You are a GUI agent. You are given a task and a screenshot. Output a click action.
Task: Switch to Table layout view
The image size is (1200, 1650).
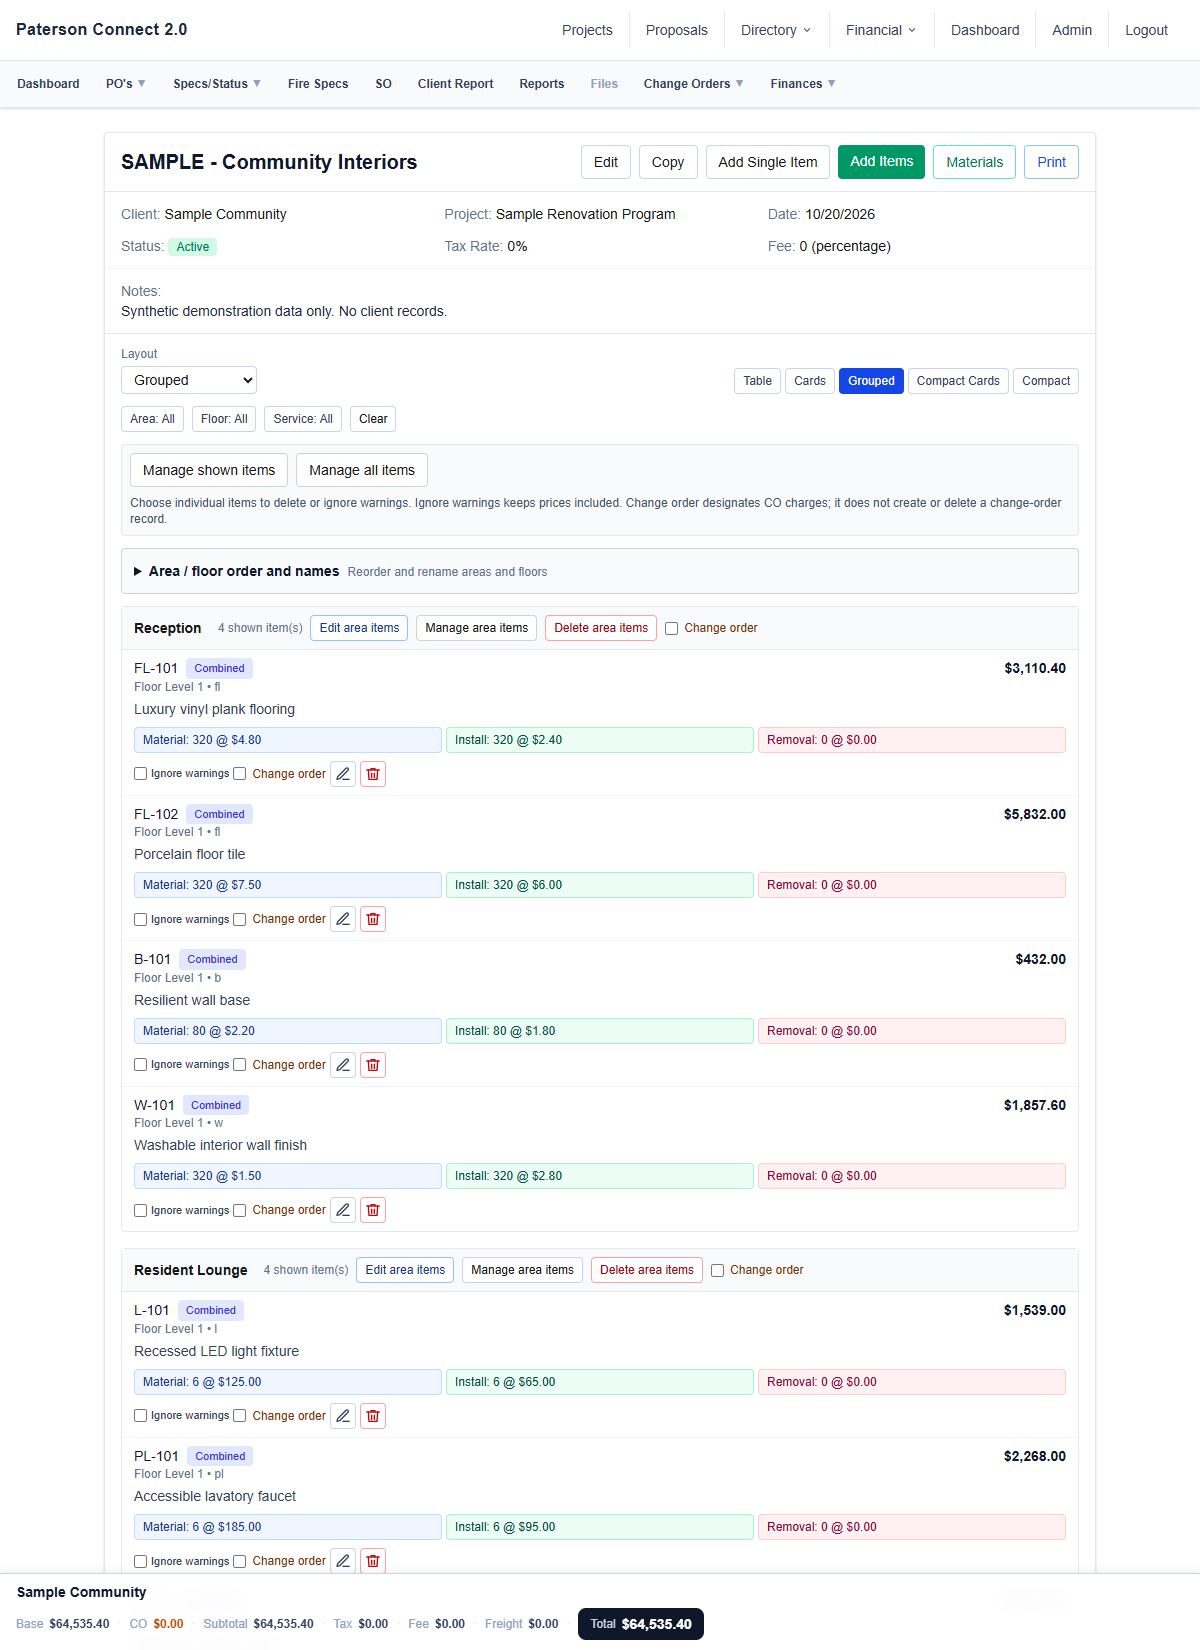tap(758, 381)
